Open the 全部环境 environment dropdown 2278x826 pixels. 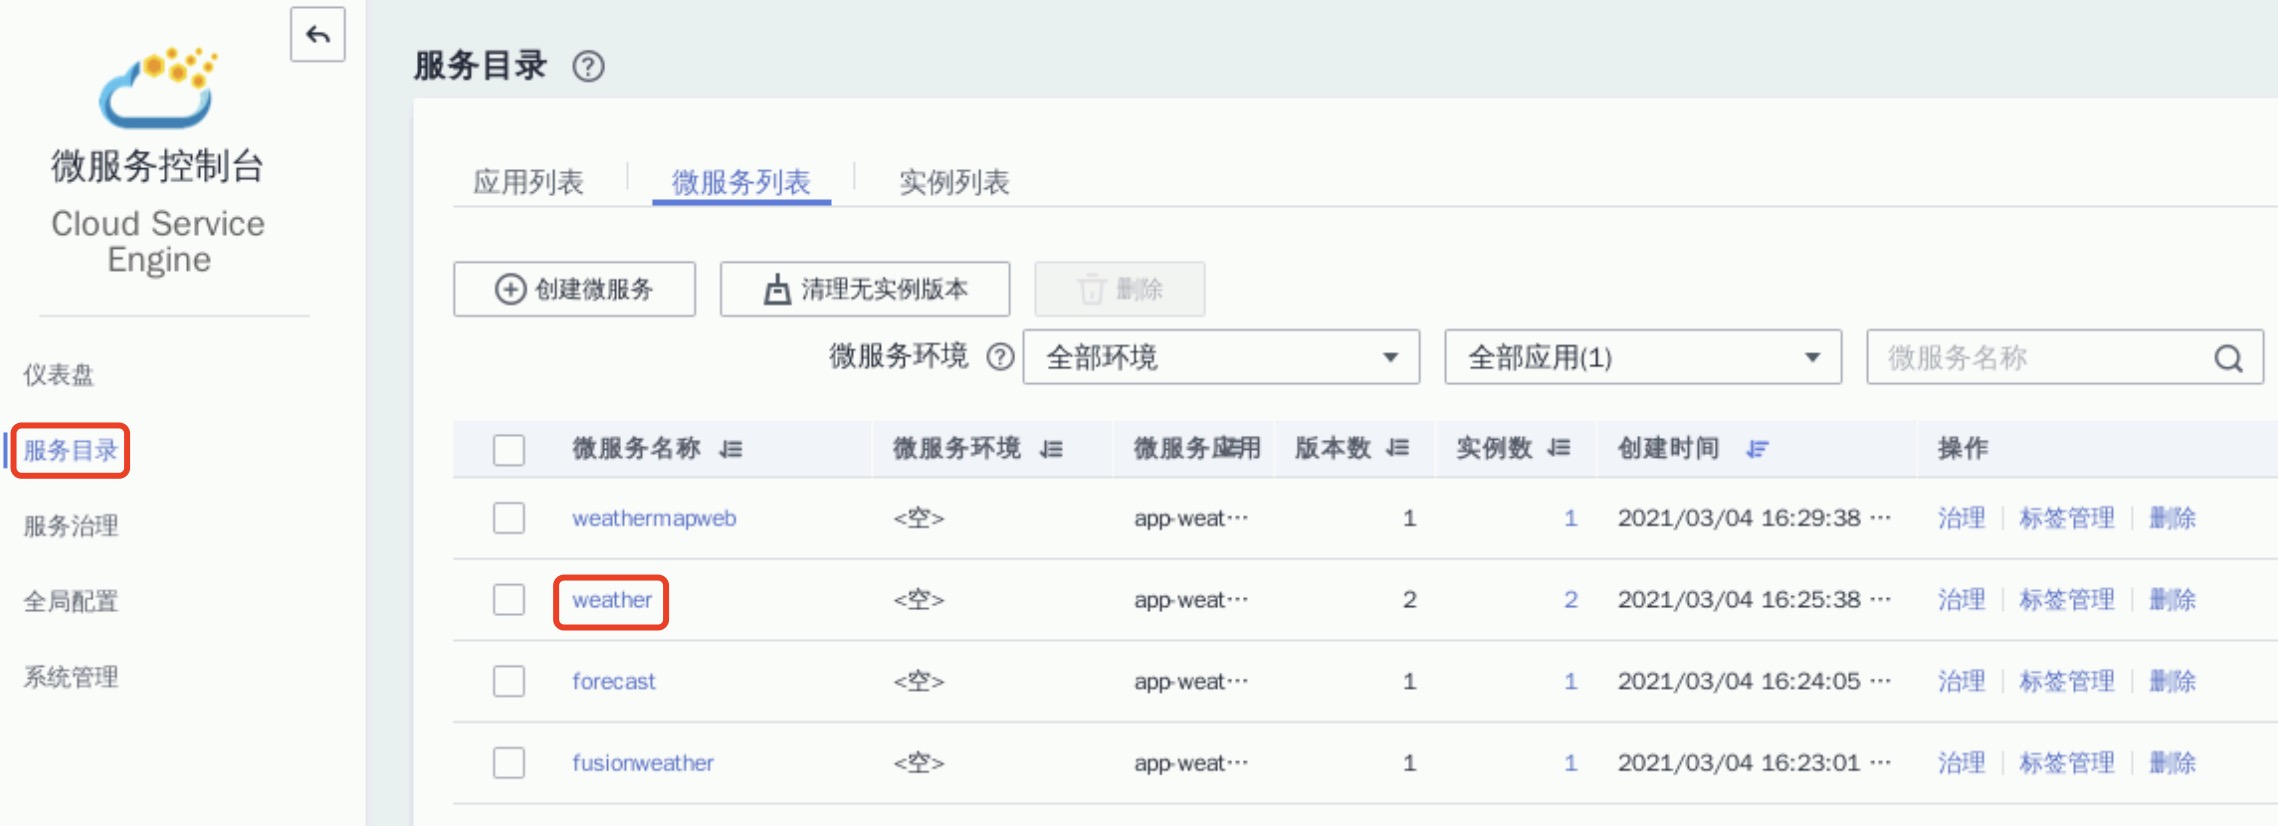(1220, 357)
